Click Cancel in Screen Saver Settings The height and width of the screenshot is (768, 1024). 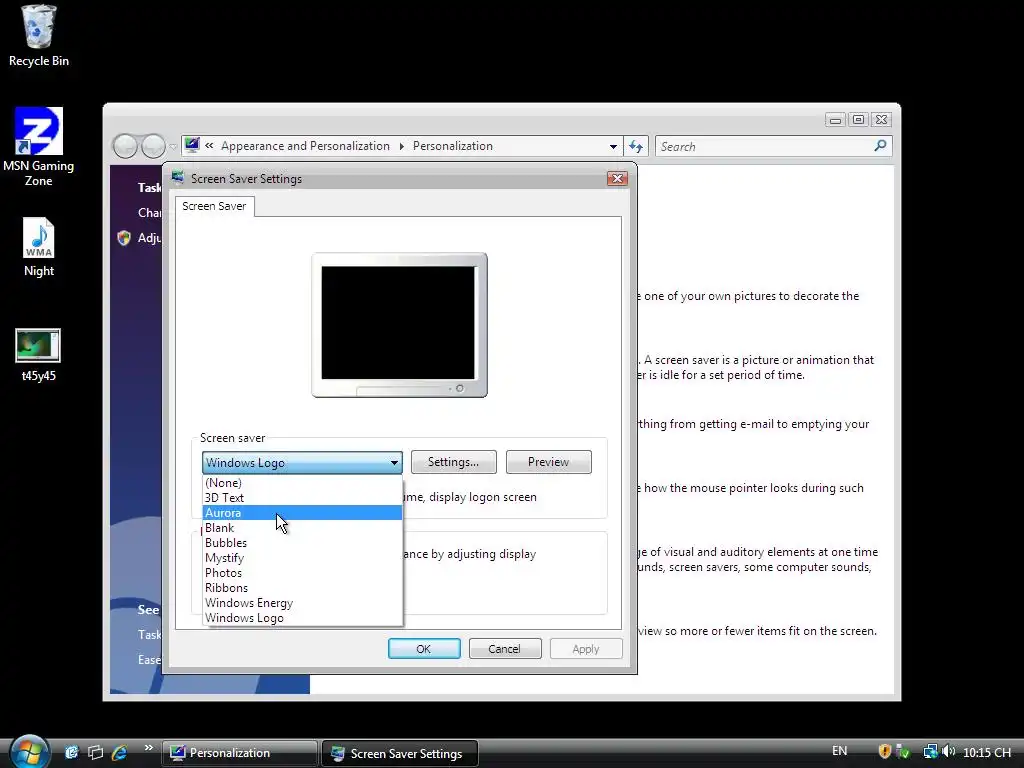[x=505, y=648]
